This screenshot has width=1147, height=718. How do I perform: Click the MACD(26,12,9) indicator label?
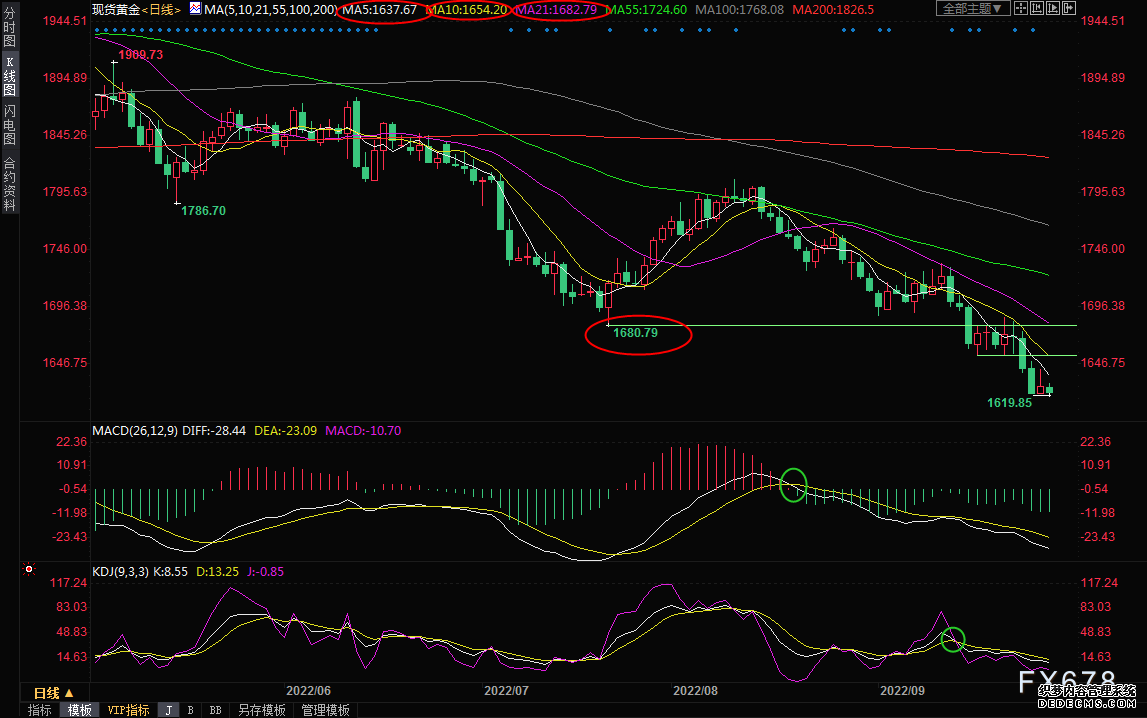point(135,431)
